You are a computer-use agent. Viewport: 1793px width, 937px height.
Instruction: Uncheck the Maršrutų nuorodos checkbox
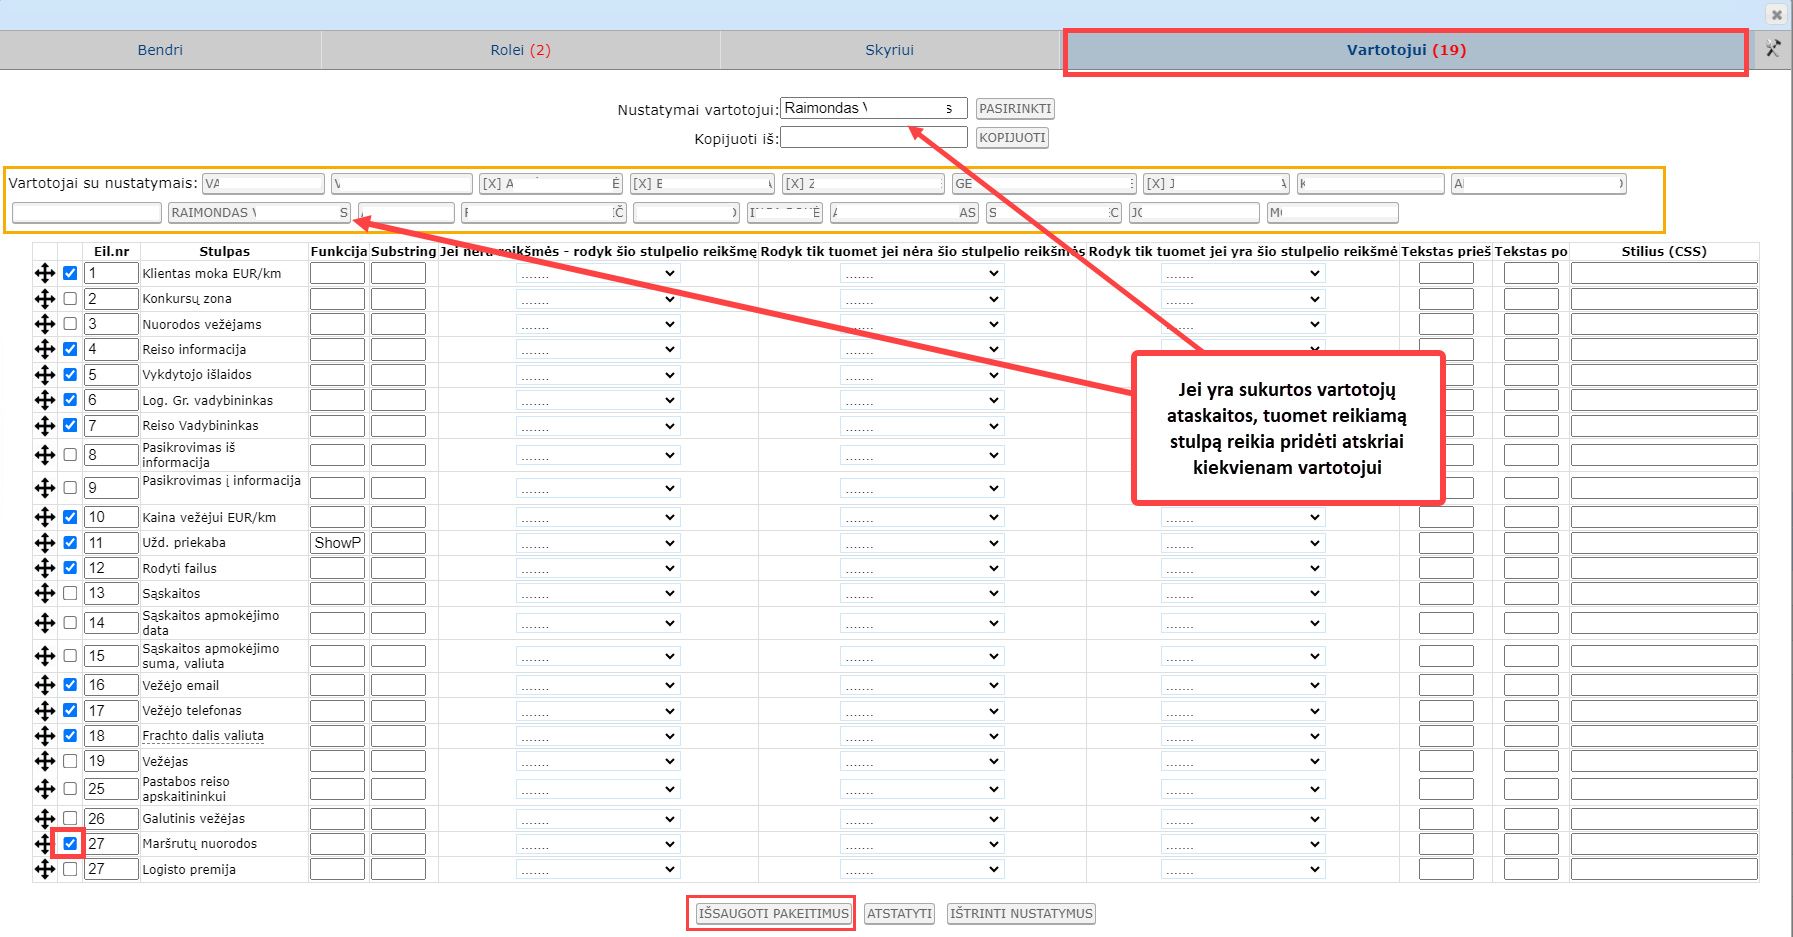(x=70, y=844)
